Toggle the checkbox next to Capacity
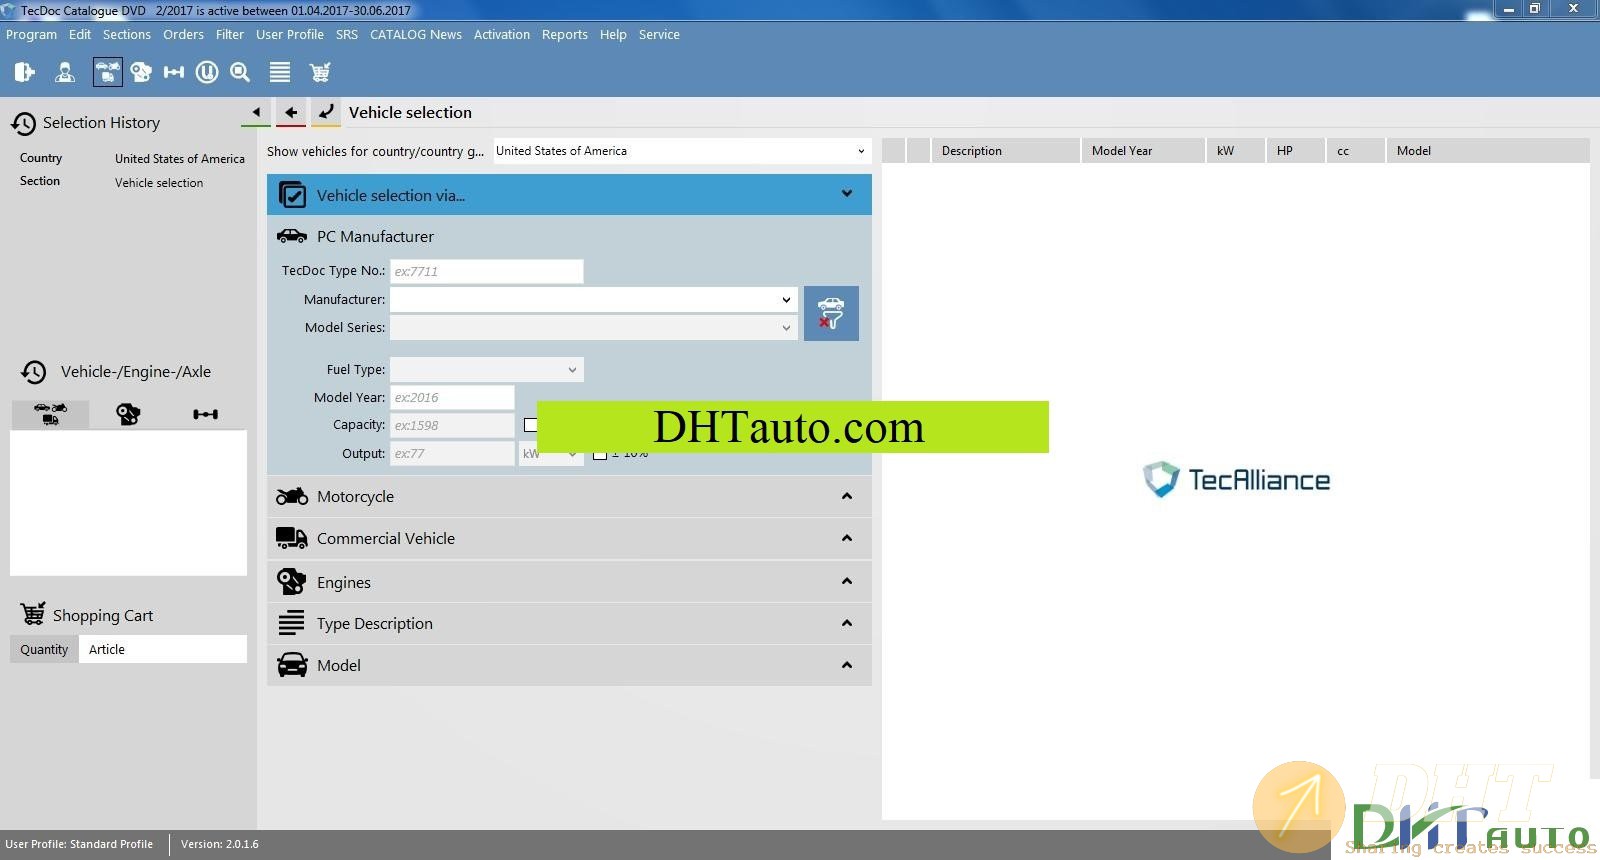 coord(531,425)
